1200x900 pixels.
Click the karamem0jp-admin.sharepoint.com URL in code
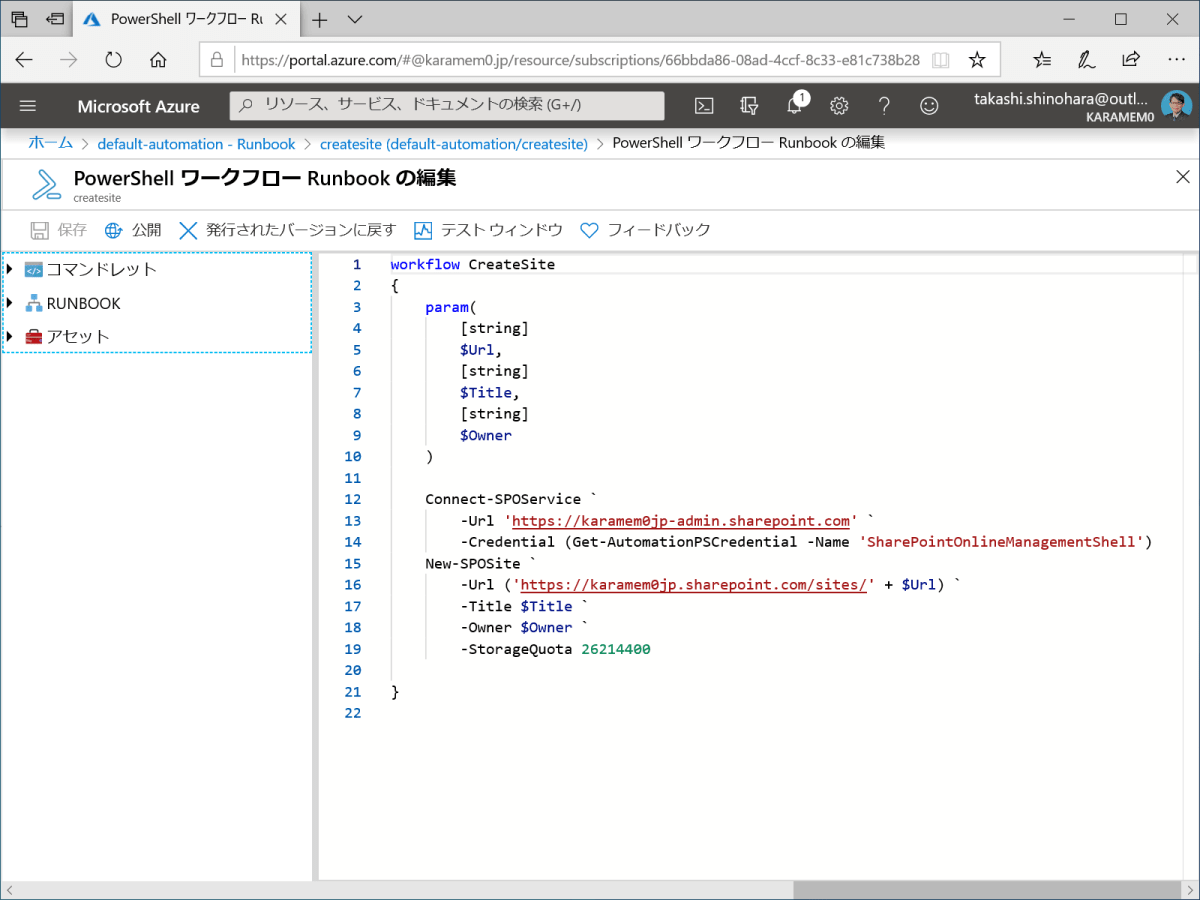(681, 521)
